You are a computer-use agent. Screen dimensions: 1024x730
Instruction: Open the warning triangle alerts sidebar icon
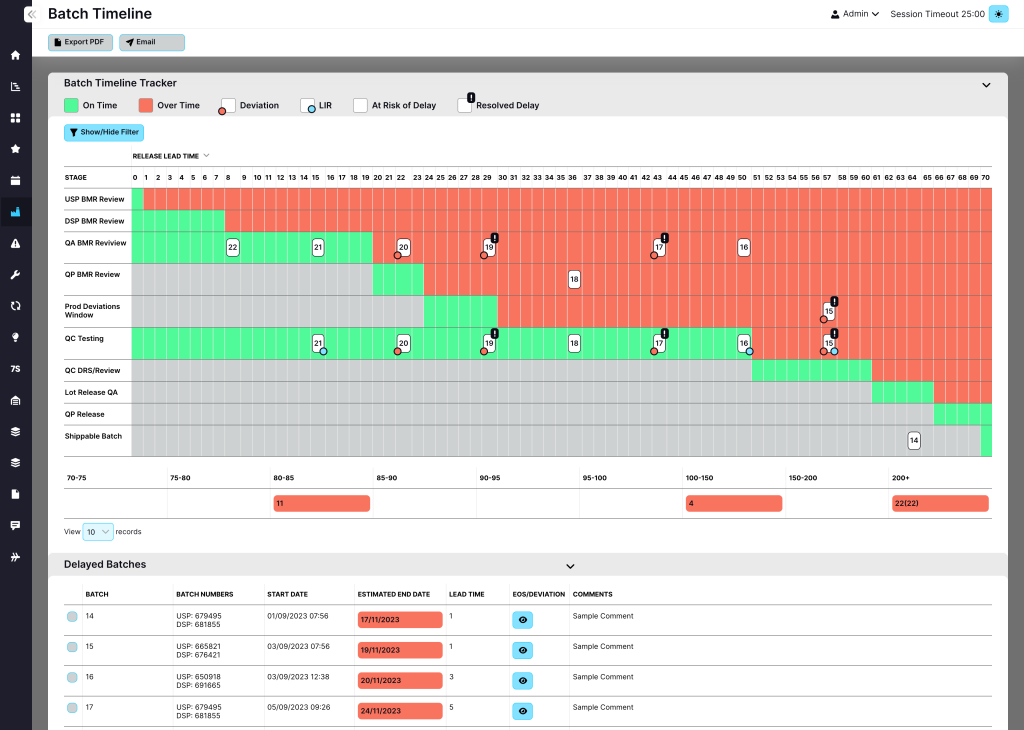(x=16, y=244)
